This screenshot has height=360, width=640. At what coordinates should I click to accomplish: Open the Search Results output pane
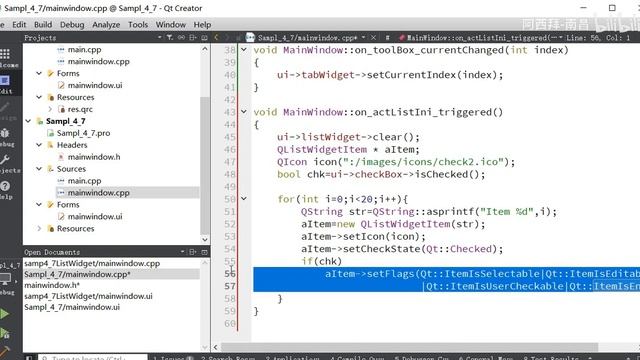[x=228, y=358]
